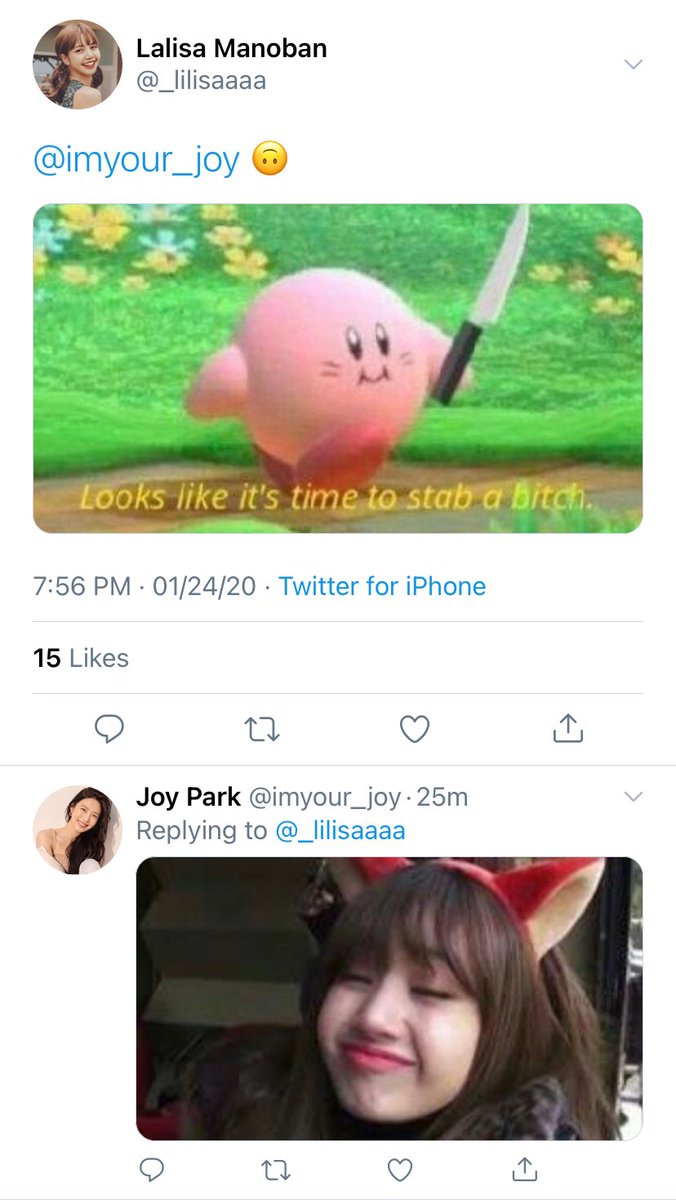
Task: Reply to Joy Park's tweet
Action: pyautogui.click(x=152, y=1168)
